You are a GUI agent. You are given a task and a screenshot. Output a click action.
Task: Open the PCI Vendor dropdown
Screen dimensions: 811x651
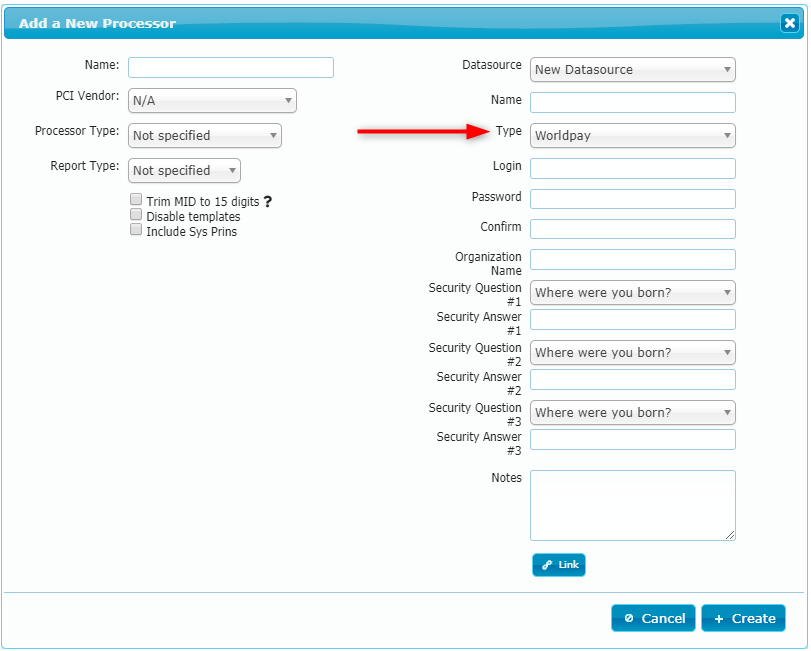pyautogui.click(x=212, y=100)
